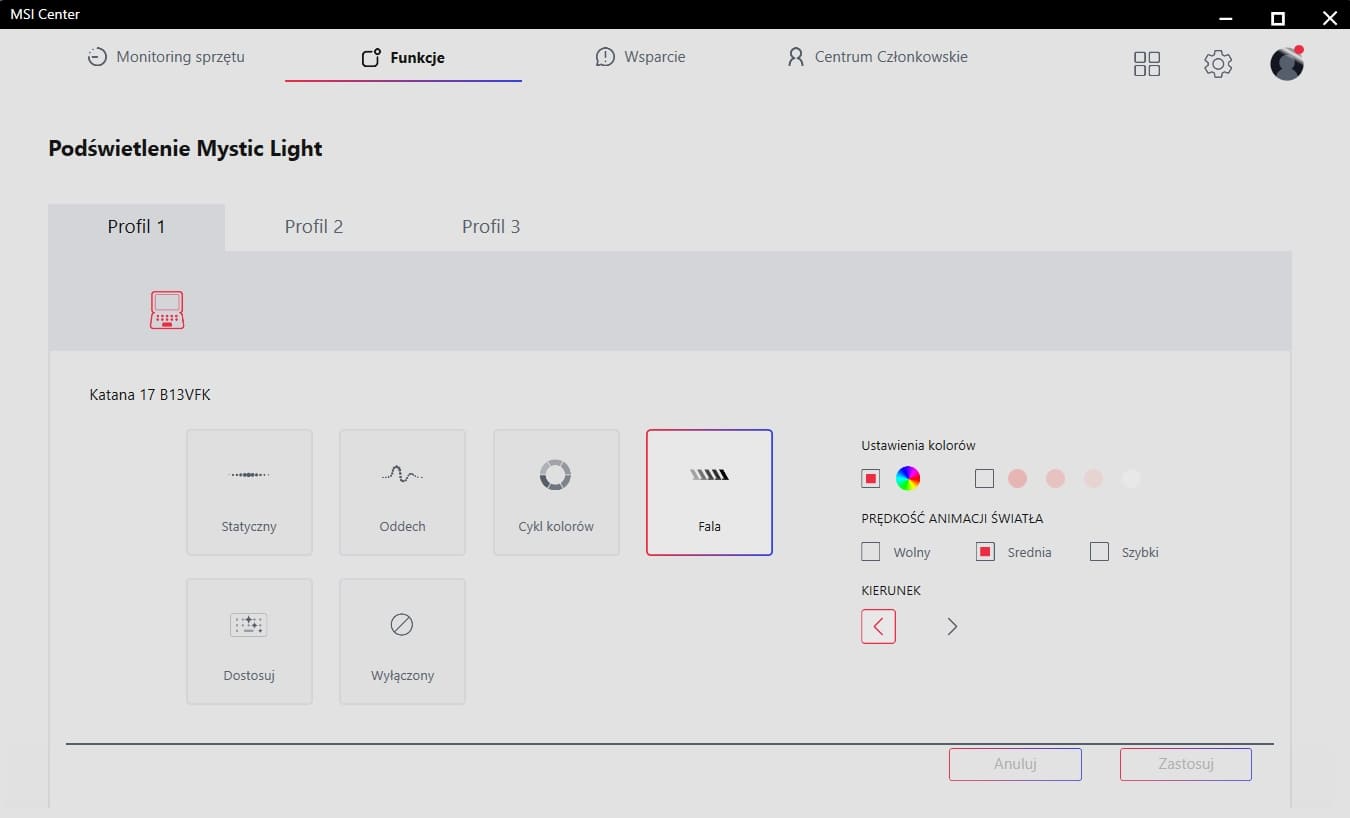Open the Wsparcie support tab
This screenshot has height=818, width=1350.
pos(640,57)
